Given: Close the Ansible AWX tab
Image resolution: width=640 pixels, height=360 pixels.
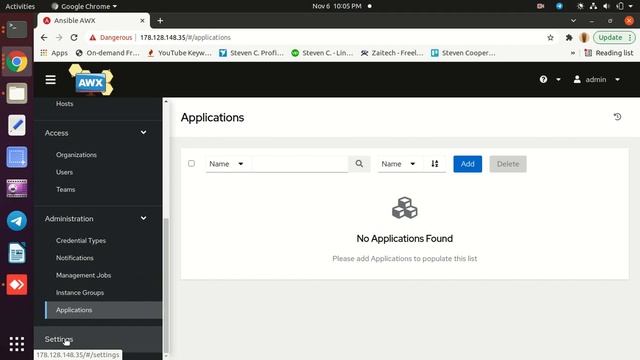Looking at the screenshot, I should click(x=142, y=20).
